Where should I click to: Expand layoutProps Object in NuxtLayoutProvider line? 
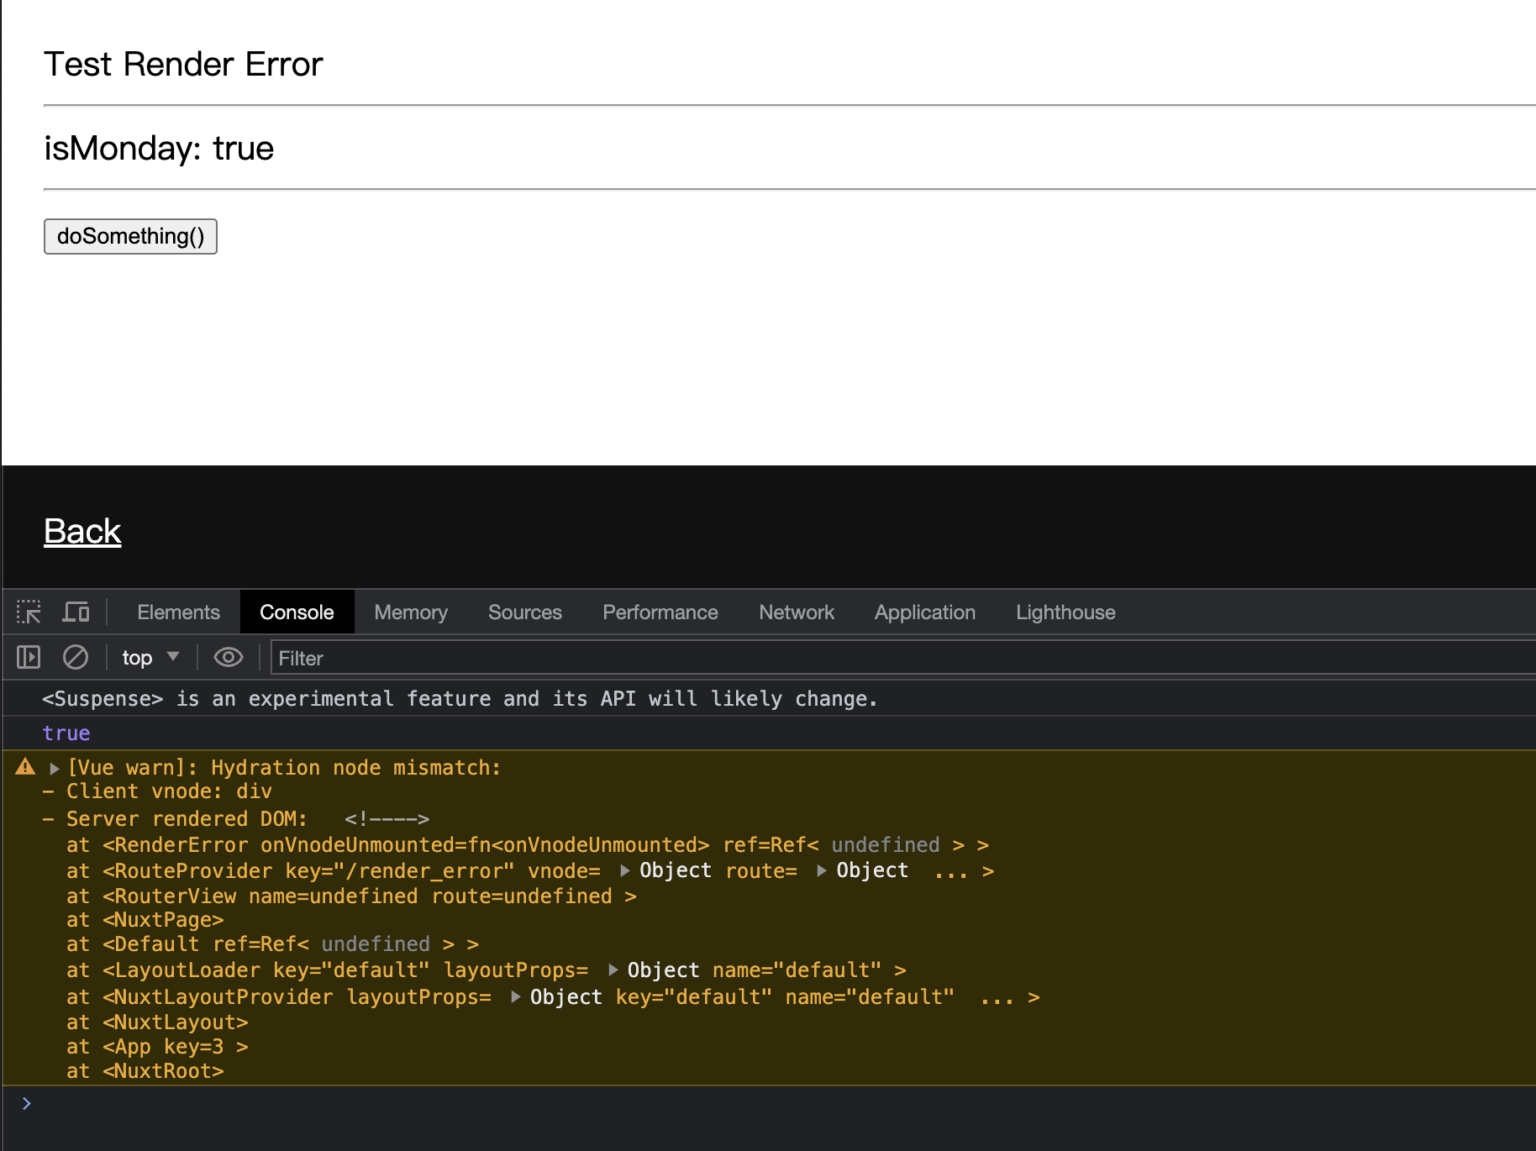click(516, 997)
